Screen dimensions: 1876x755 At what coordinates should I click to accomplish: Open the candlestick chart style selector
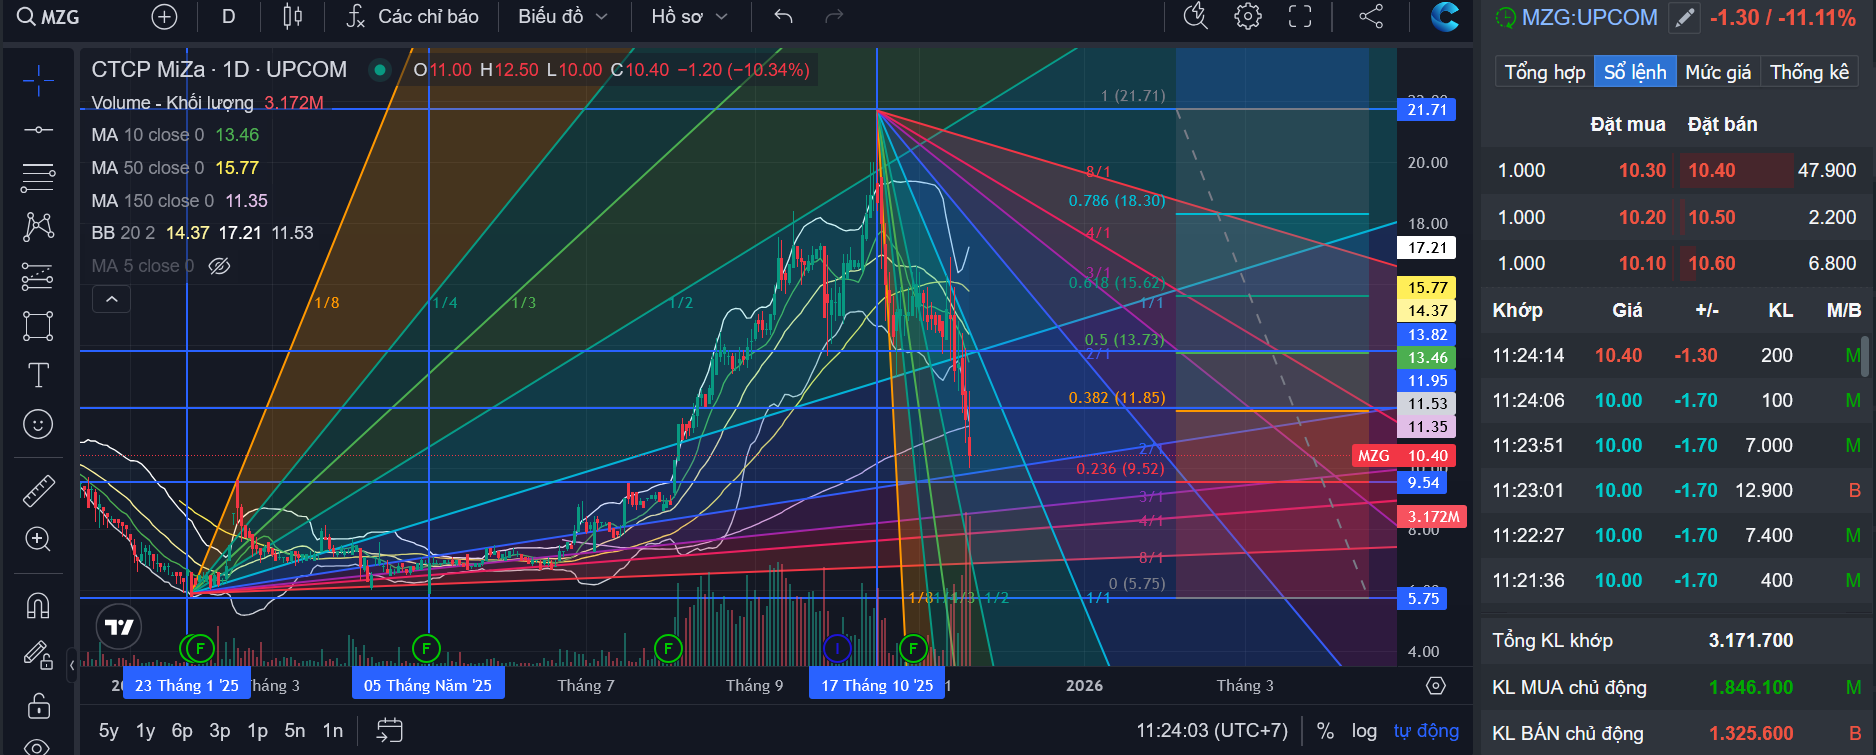pyautogui.click(x=292, y=17)
